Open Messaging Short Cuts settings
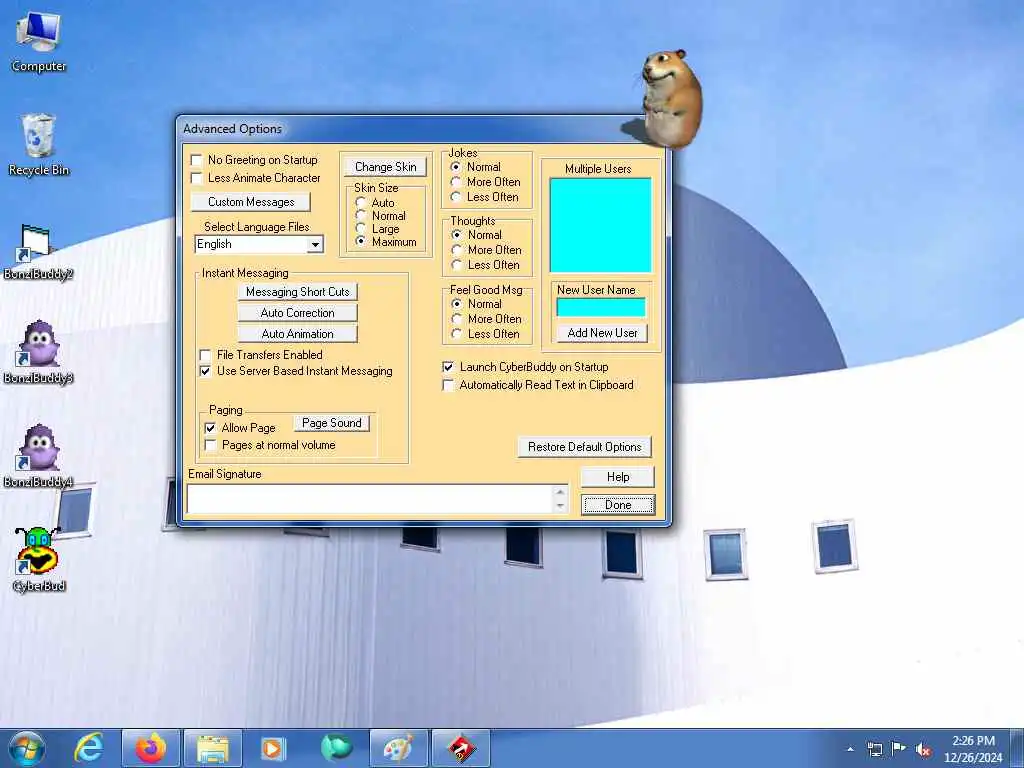The width and height of the screenshot is (1024, 768). [297, 292]
